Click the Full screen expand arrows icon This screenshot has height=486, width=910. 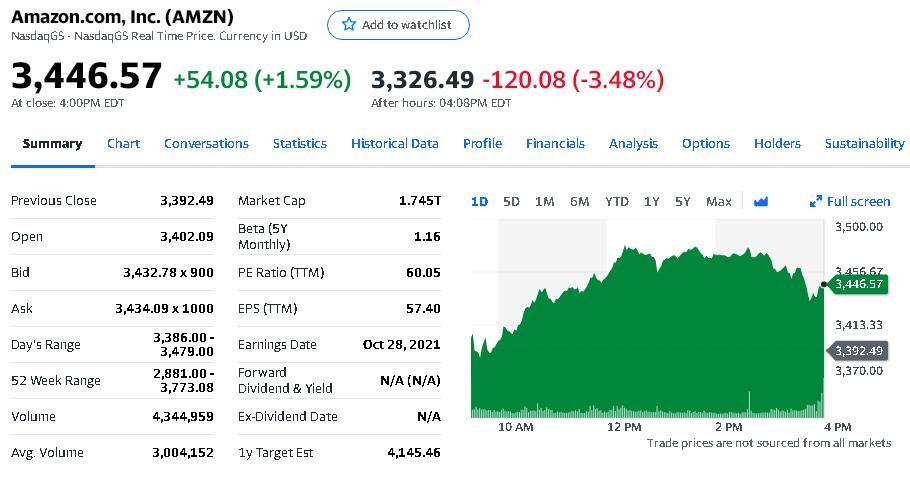point(815,201)
